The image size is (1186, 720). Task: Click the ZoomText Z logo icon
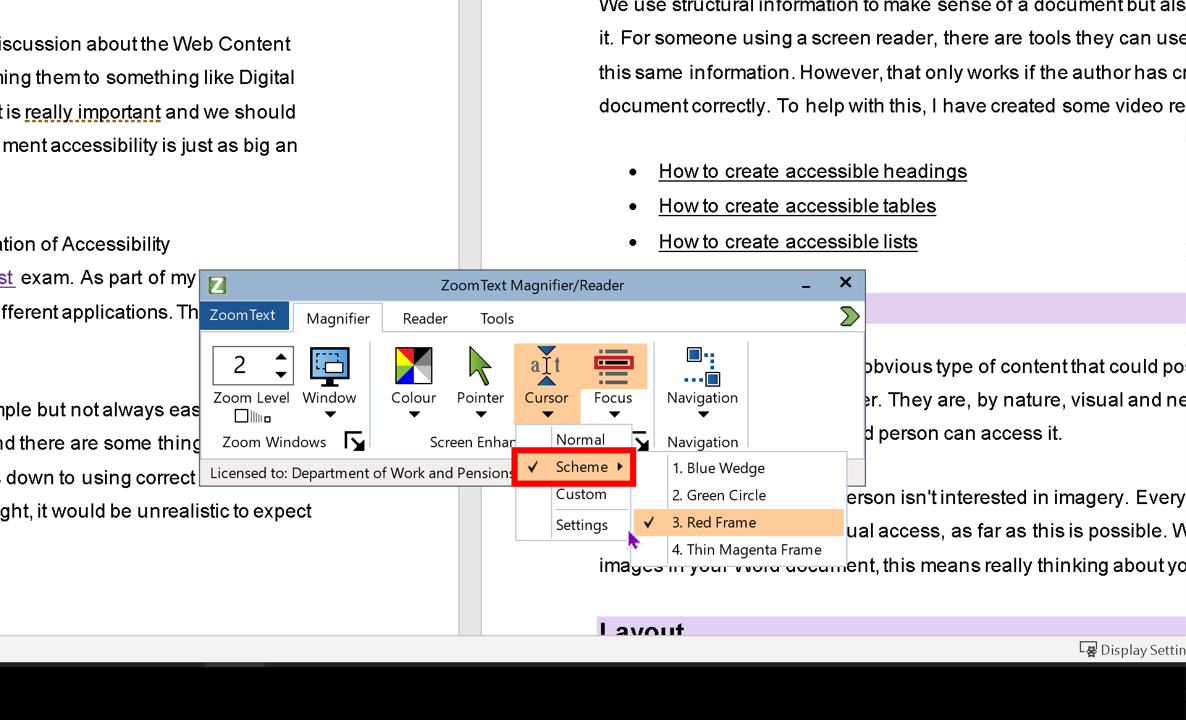pyautogui.click(x=217, y=285)
